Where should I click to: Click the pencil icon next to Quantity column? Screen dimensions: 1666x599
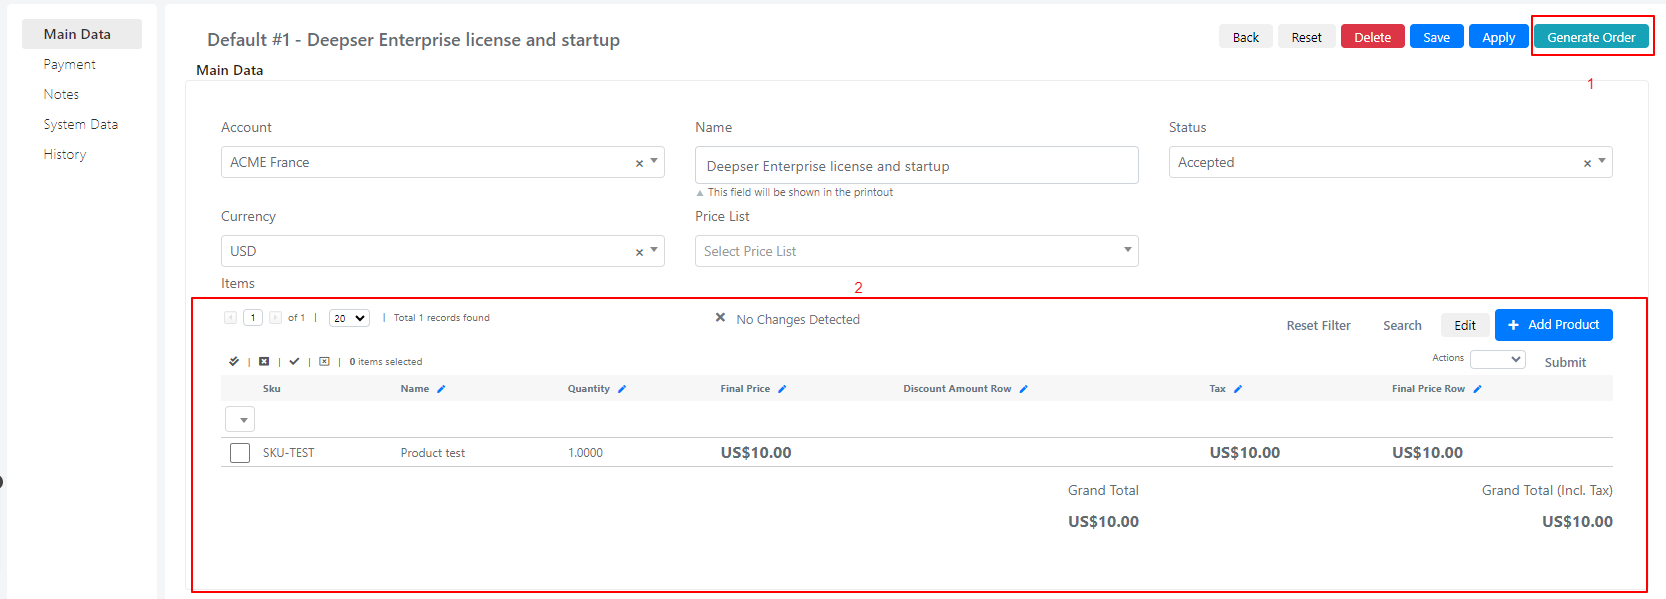pyautogui.click(x=622, y=389)
